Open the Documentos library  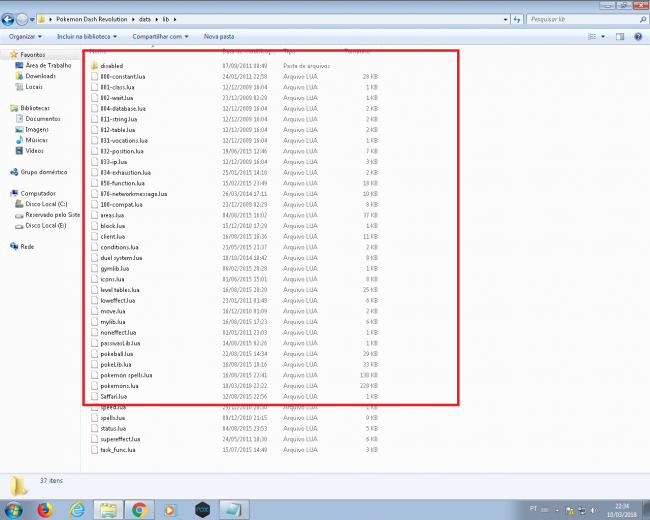43,119
